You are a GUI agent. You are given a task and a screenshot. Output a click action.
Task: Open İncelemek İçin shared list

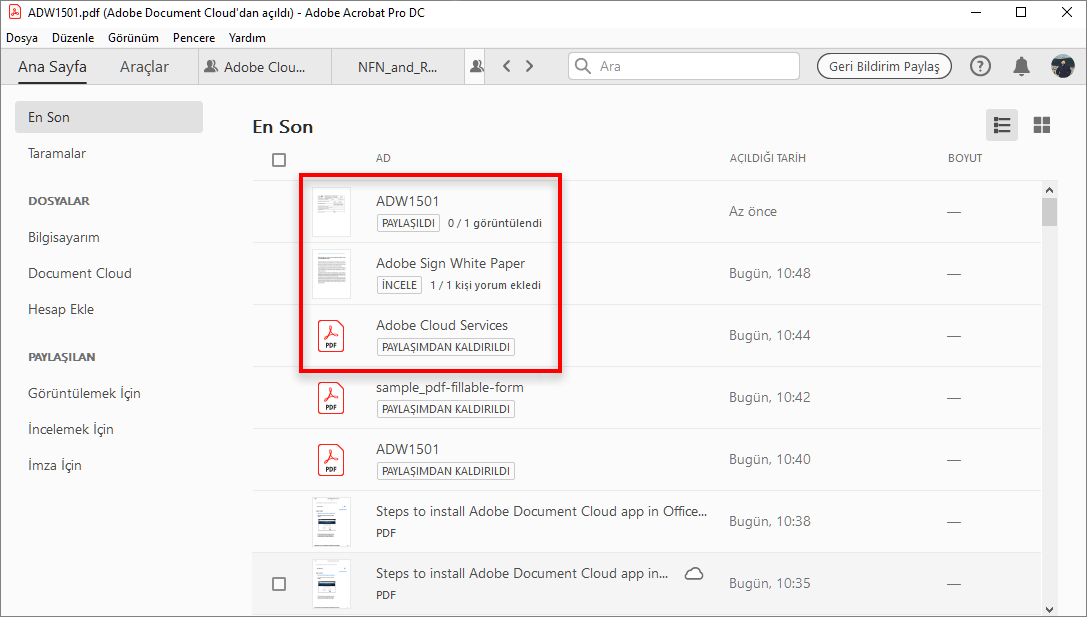pyautogui.click(x=71, y=429)
